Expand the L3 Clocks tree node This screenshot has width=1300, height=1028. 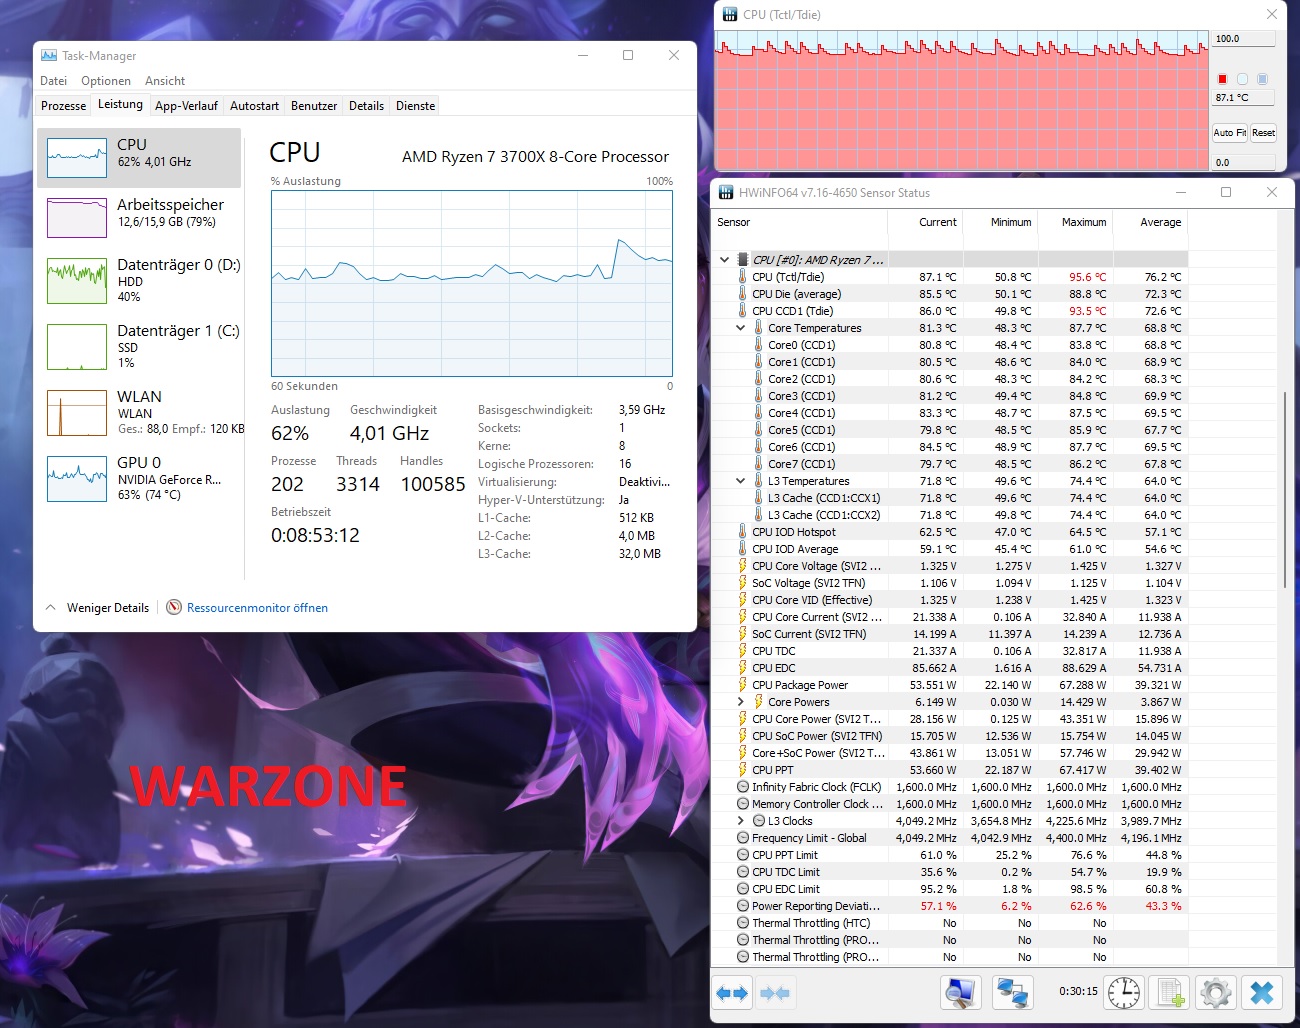[741, 821]
